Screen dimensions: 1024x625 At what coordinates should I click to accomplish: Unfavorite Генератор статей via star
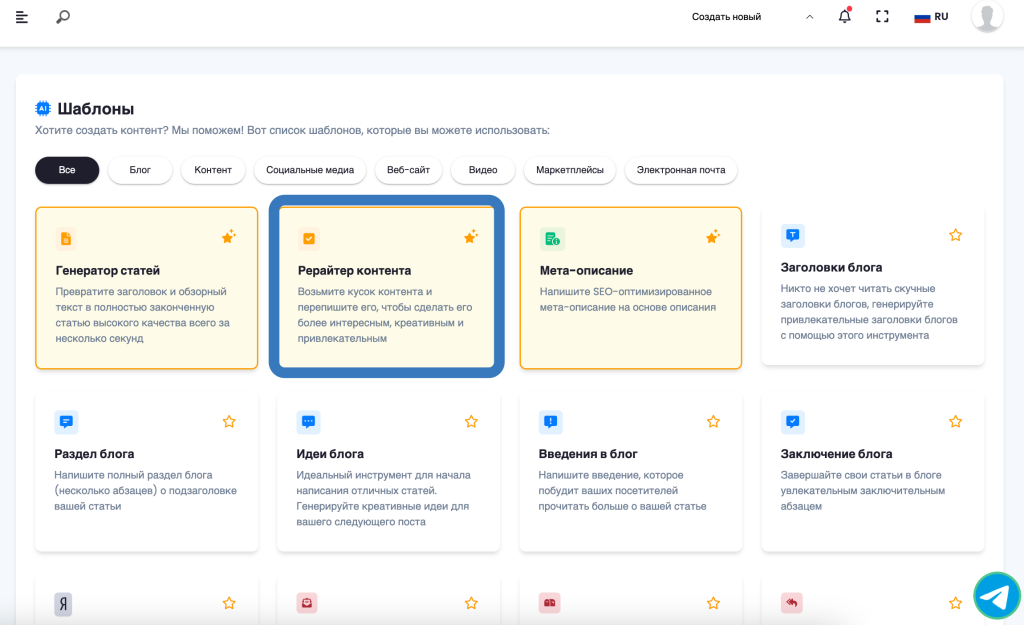(x=229, y=236)
